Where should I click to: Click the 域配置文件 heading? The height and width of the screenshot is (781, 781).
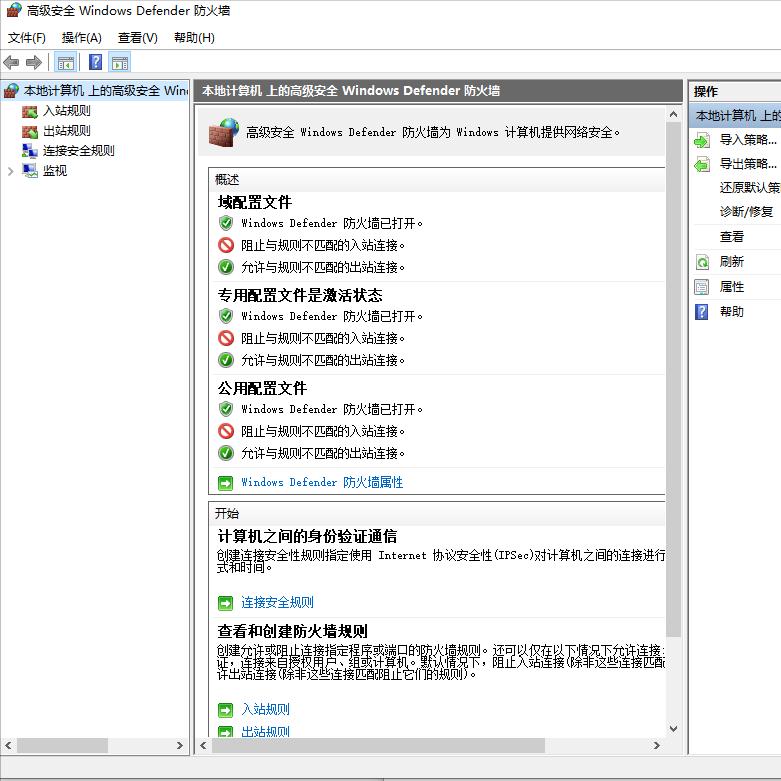[x=255, y=203]
